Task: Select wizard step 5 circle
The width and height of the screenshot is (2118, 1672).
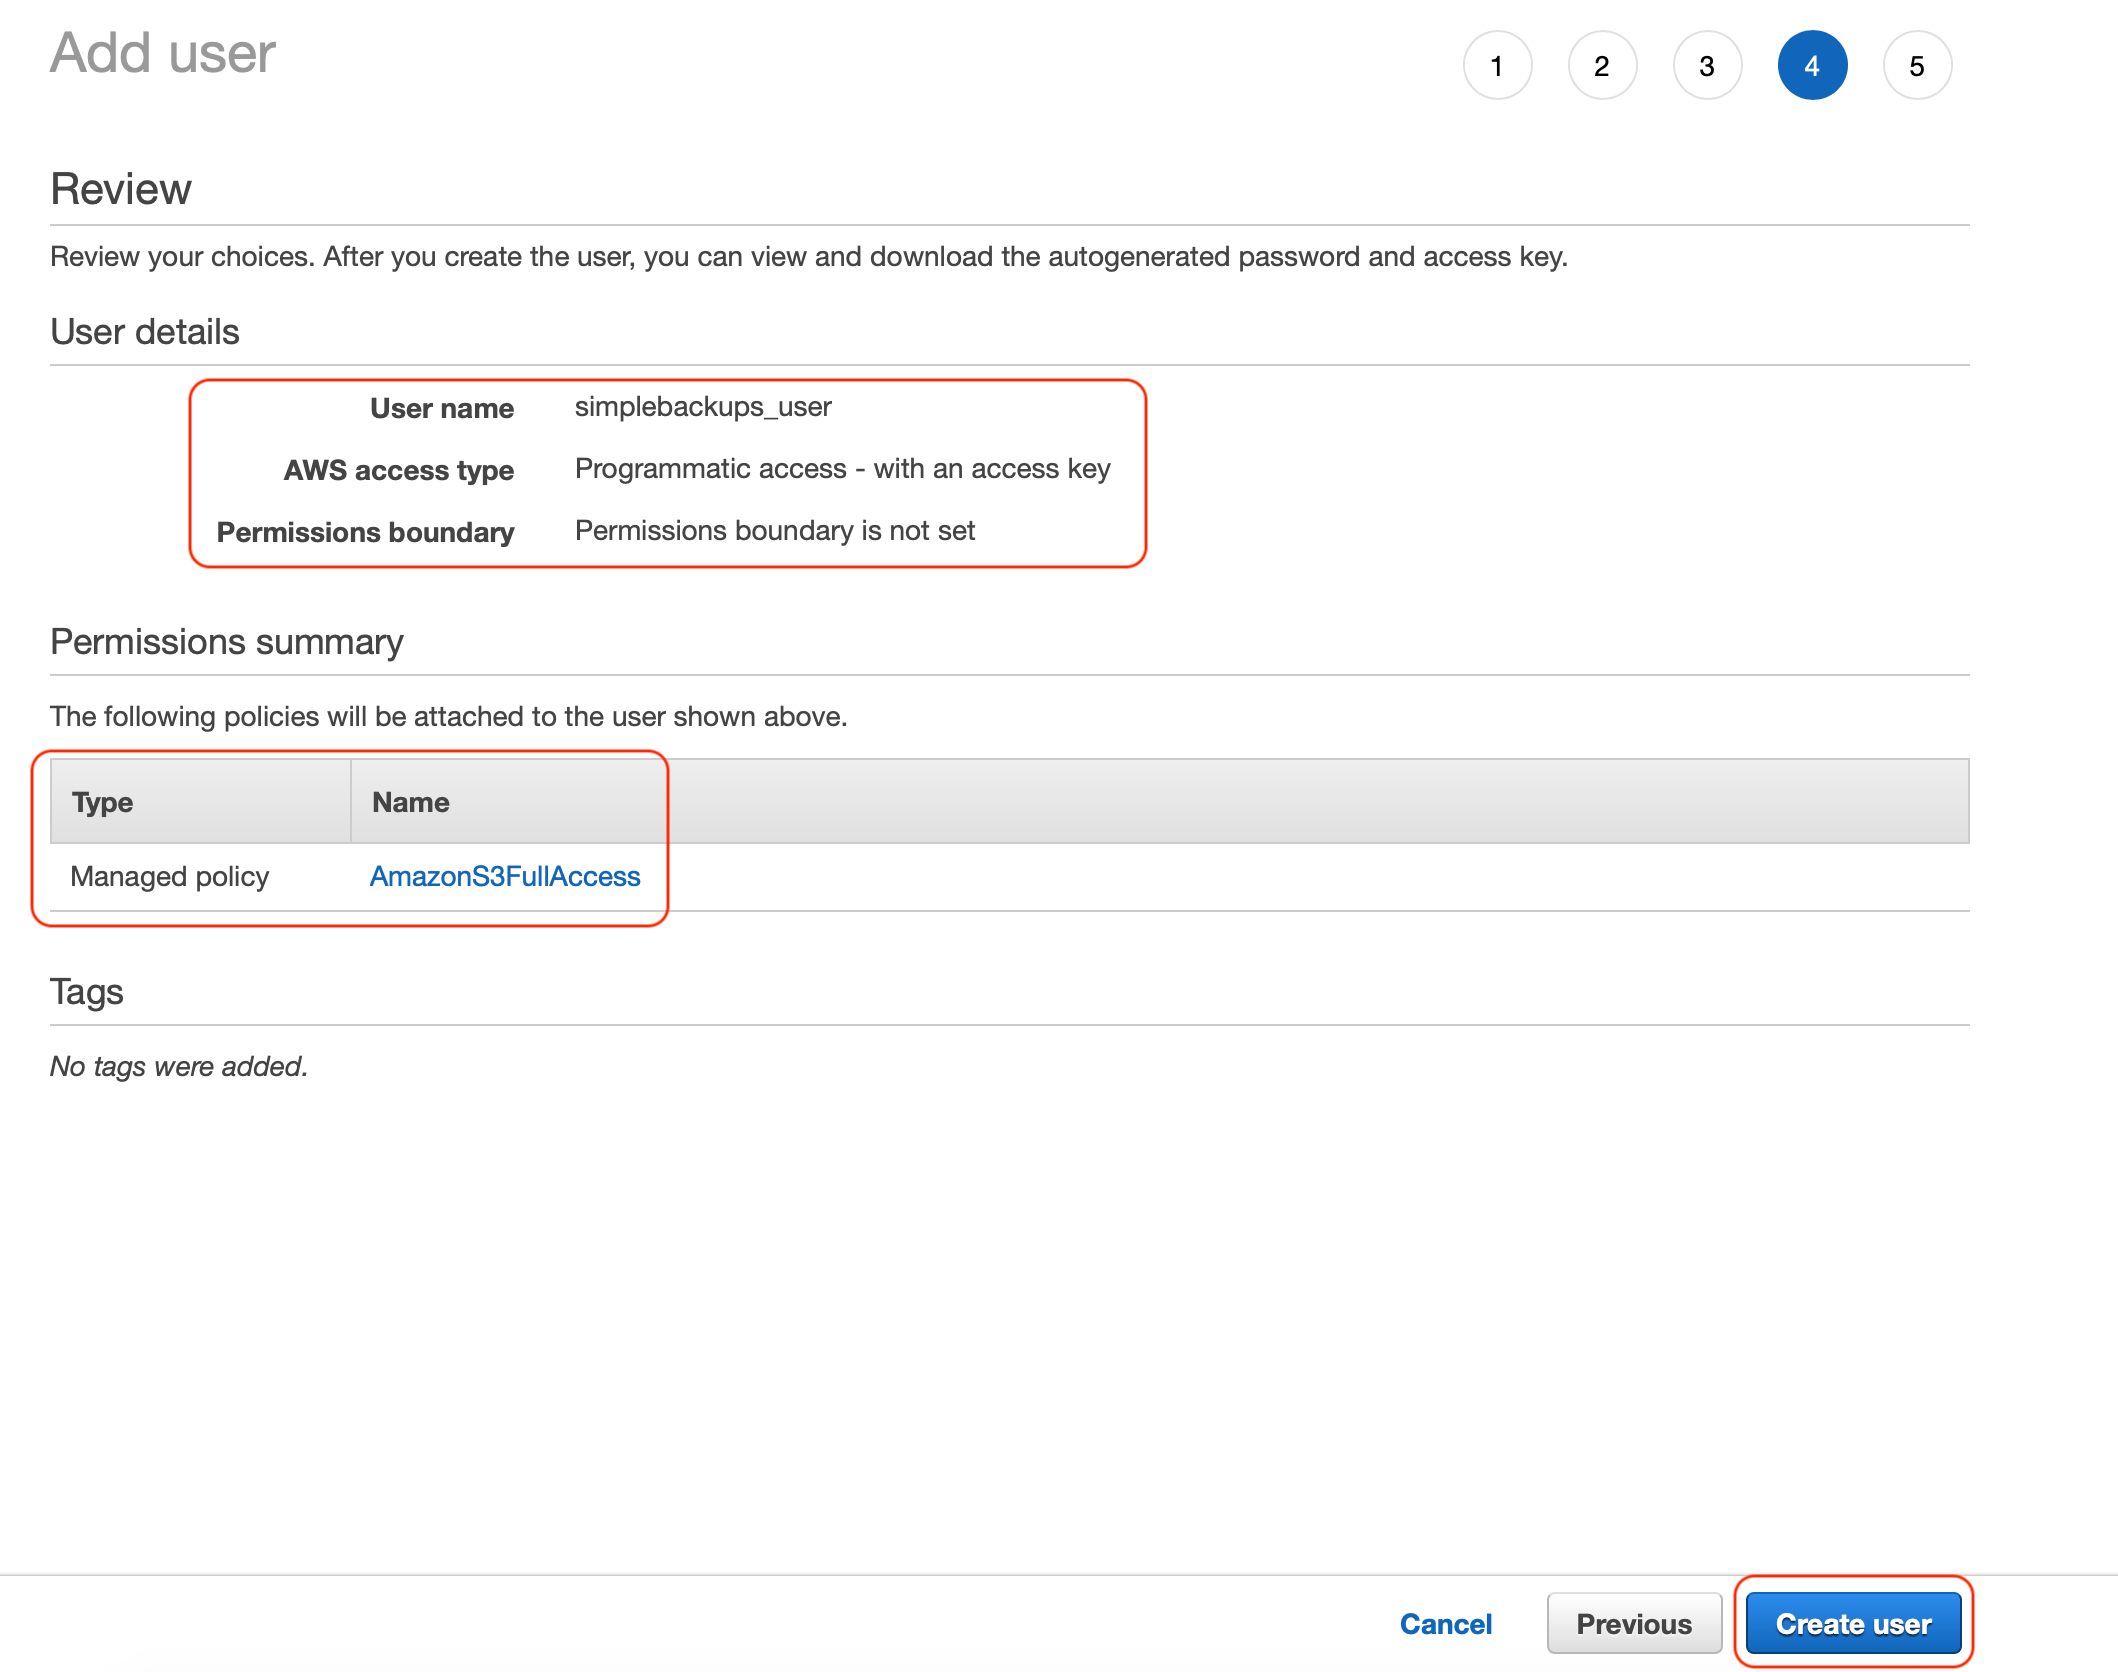Action: pyautogui.click(x=1917, y=64)
